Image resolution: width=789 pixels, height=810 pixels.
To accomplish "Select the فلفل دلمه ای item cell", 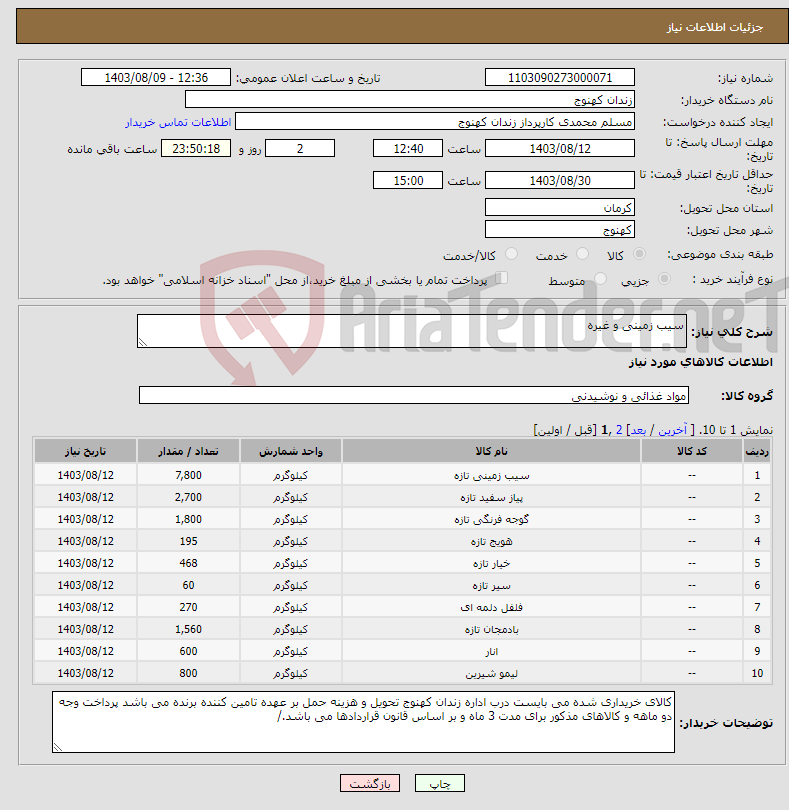I will point(491,607).
